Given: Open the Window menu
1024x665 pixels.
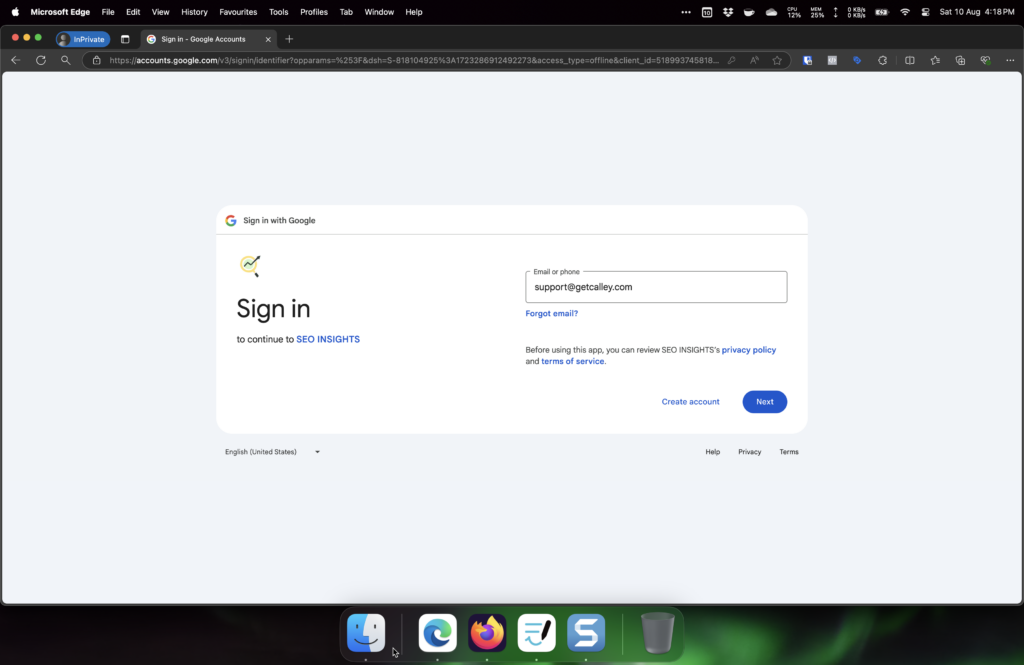Looking at the screenshot, I should 379,12.
